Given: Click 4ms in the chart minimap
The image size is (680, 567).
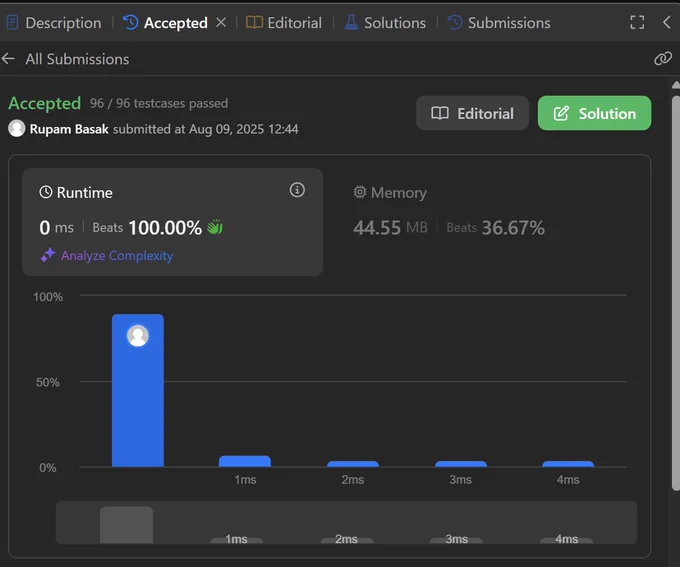Looking at the screenshot, I should coord(566,539).
